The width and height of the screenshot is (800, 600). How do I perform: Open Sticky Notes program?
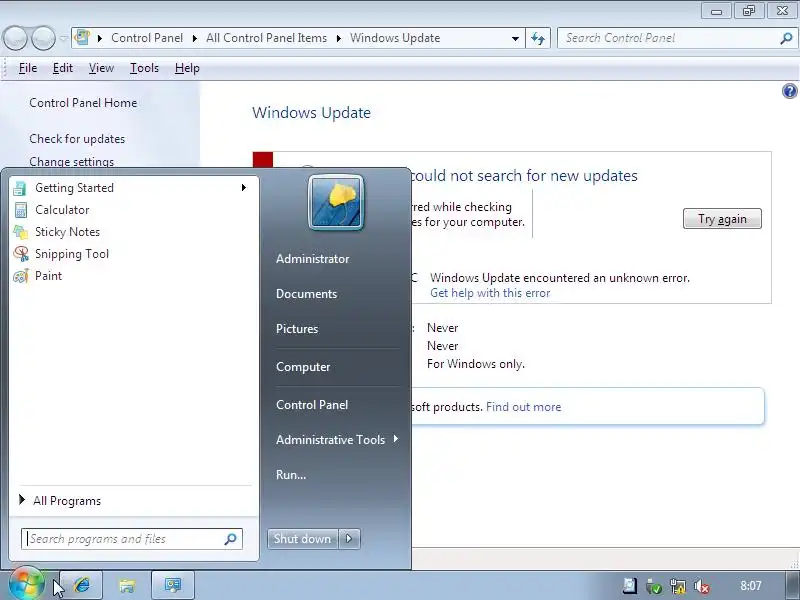tap(132, 232)
